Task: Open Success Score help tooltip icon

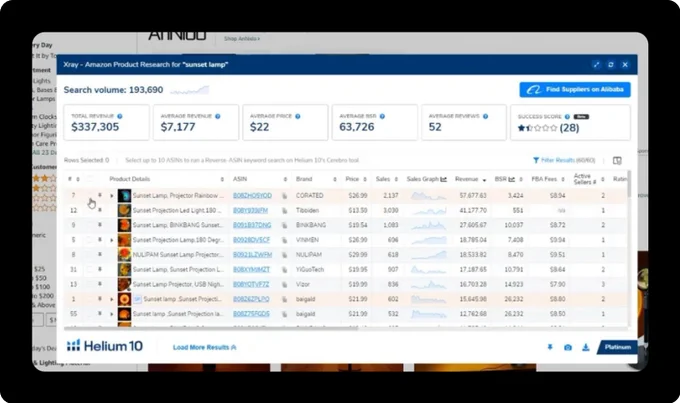Action: (567, 117)
